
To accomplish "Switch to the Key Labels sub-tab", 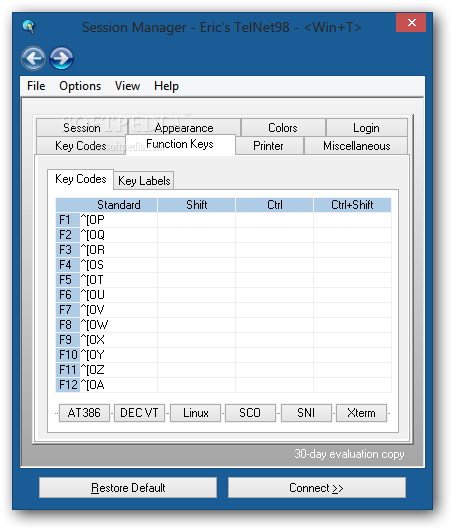I will (x=144, y=180).
